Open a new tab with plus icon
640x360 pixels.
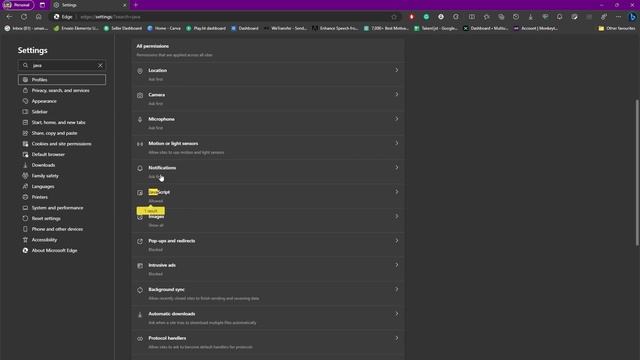[x=136, y=5]
